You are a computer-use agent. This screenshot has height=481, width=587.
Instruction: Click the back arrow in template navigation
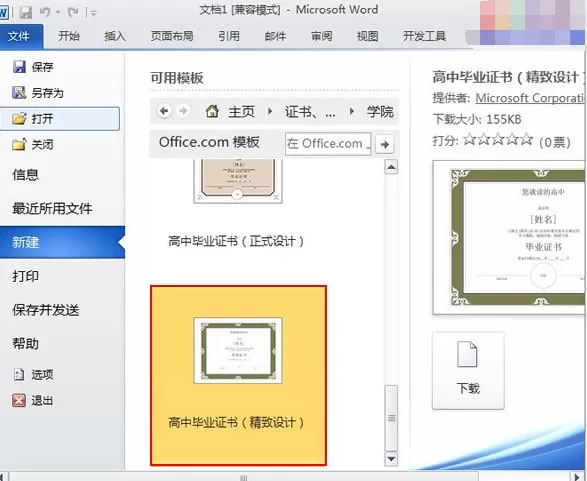tap(164, 111)
